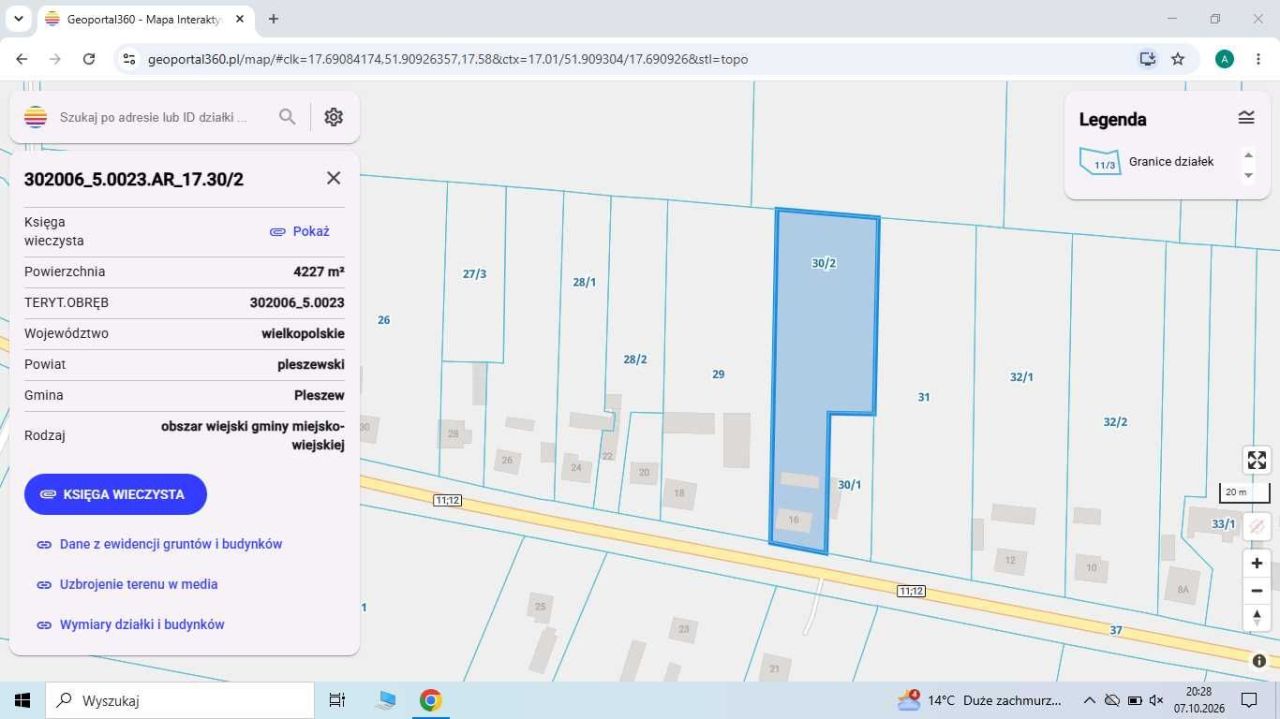Click the site information icon in address bar
Viewport: 1280px width, 719px height.
point(129,59)
